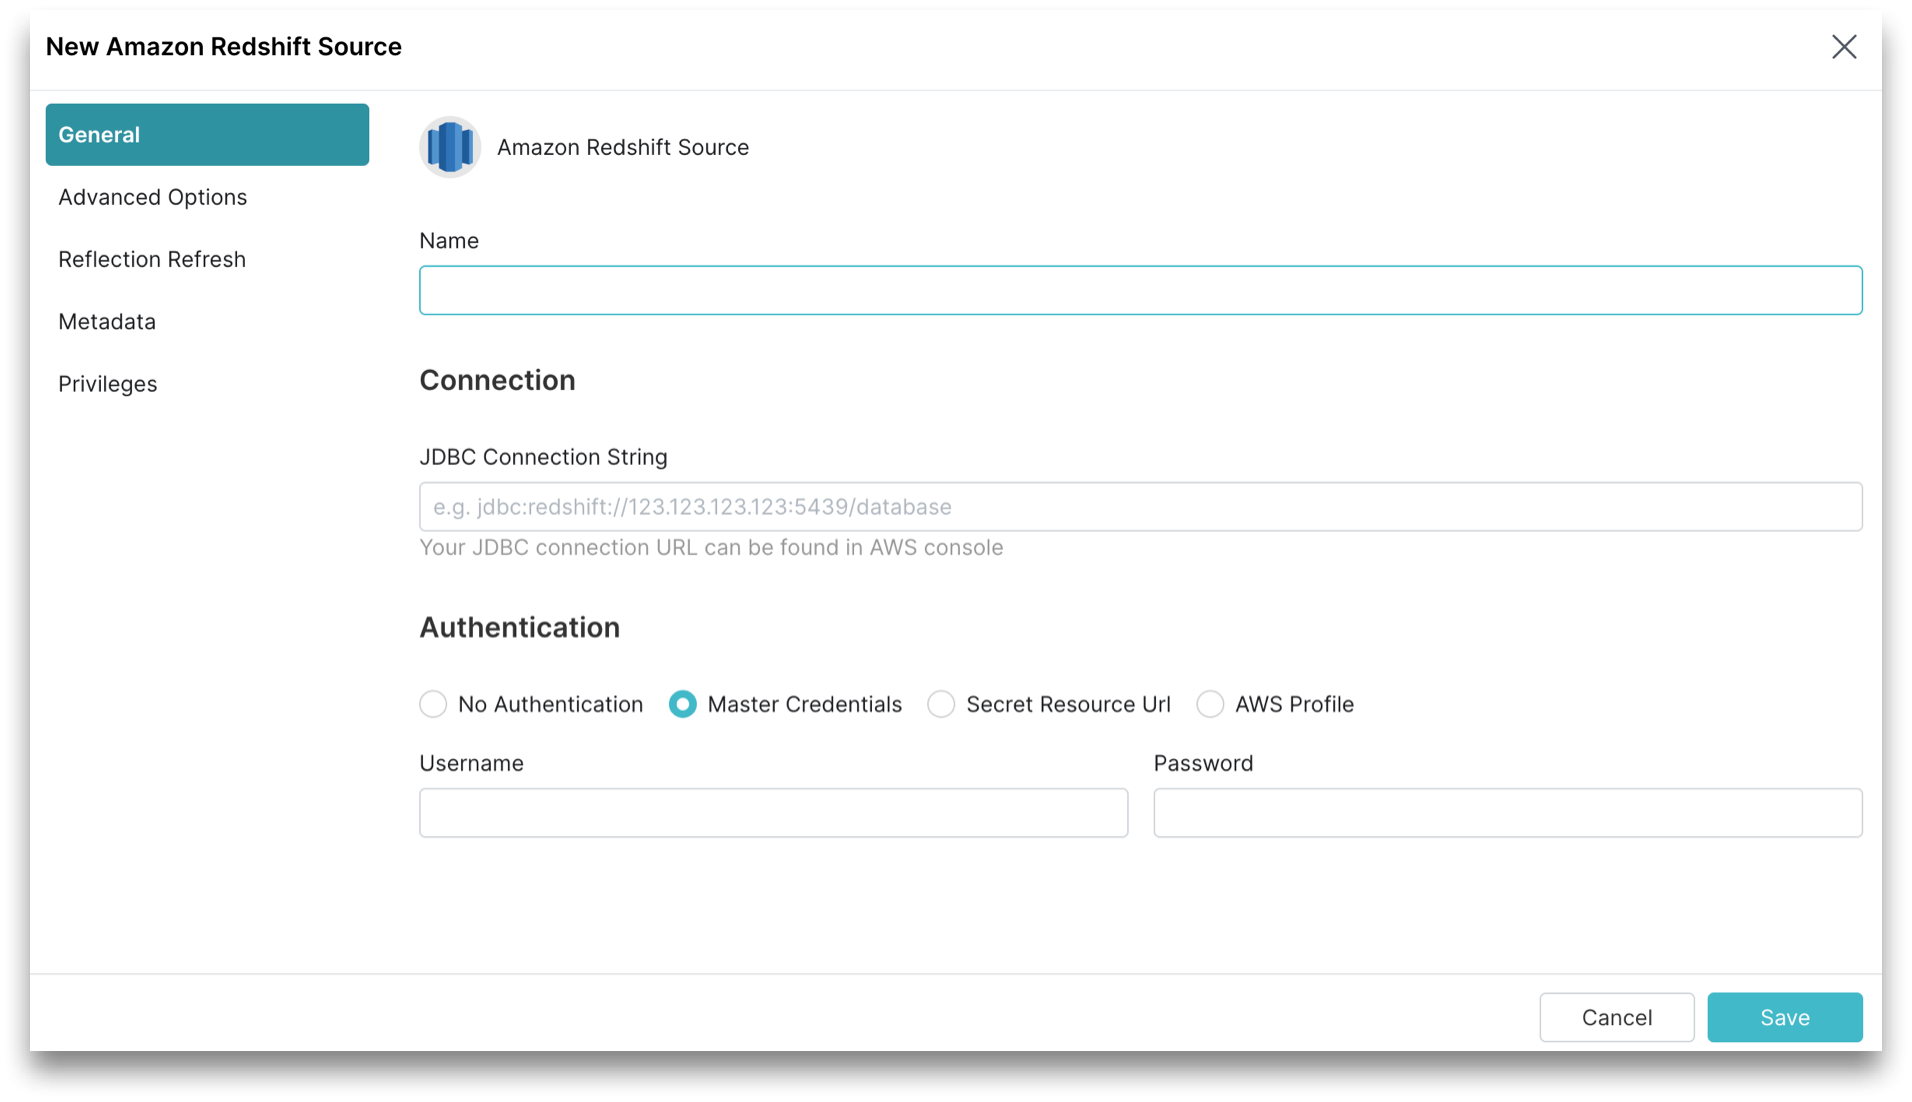The height and width of the screenshot is (1102, 1912).
Task: Close the New Amazon Redshift Source dialog
Action: pyautogui.click(x=1844, y=46)
